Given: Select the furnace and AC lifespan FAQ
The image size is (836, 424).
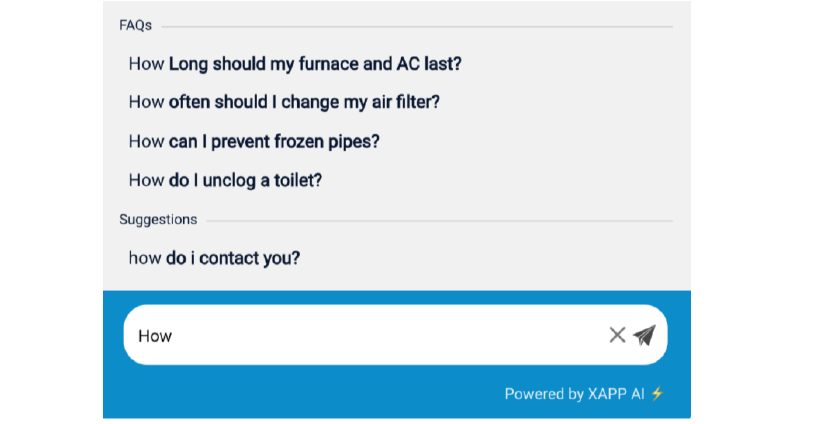Looking at the screenshot, I should [x=295, y=64].
